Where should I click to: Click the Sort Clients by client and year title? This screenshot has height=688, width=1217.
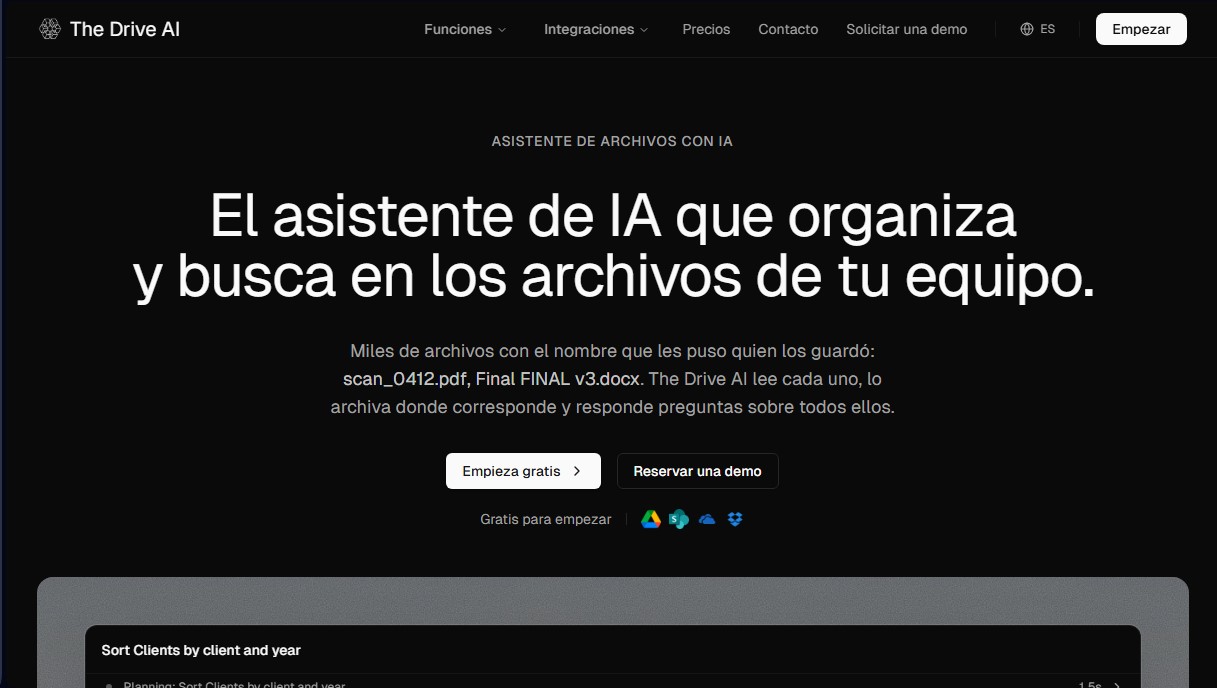pyautogui.click(x=201, y=650)
